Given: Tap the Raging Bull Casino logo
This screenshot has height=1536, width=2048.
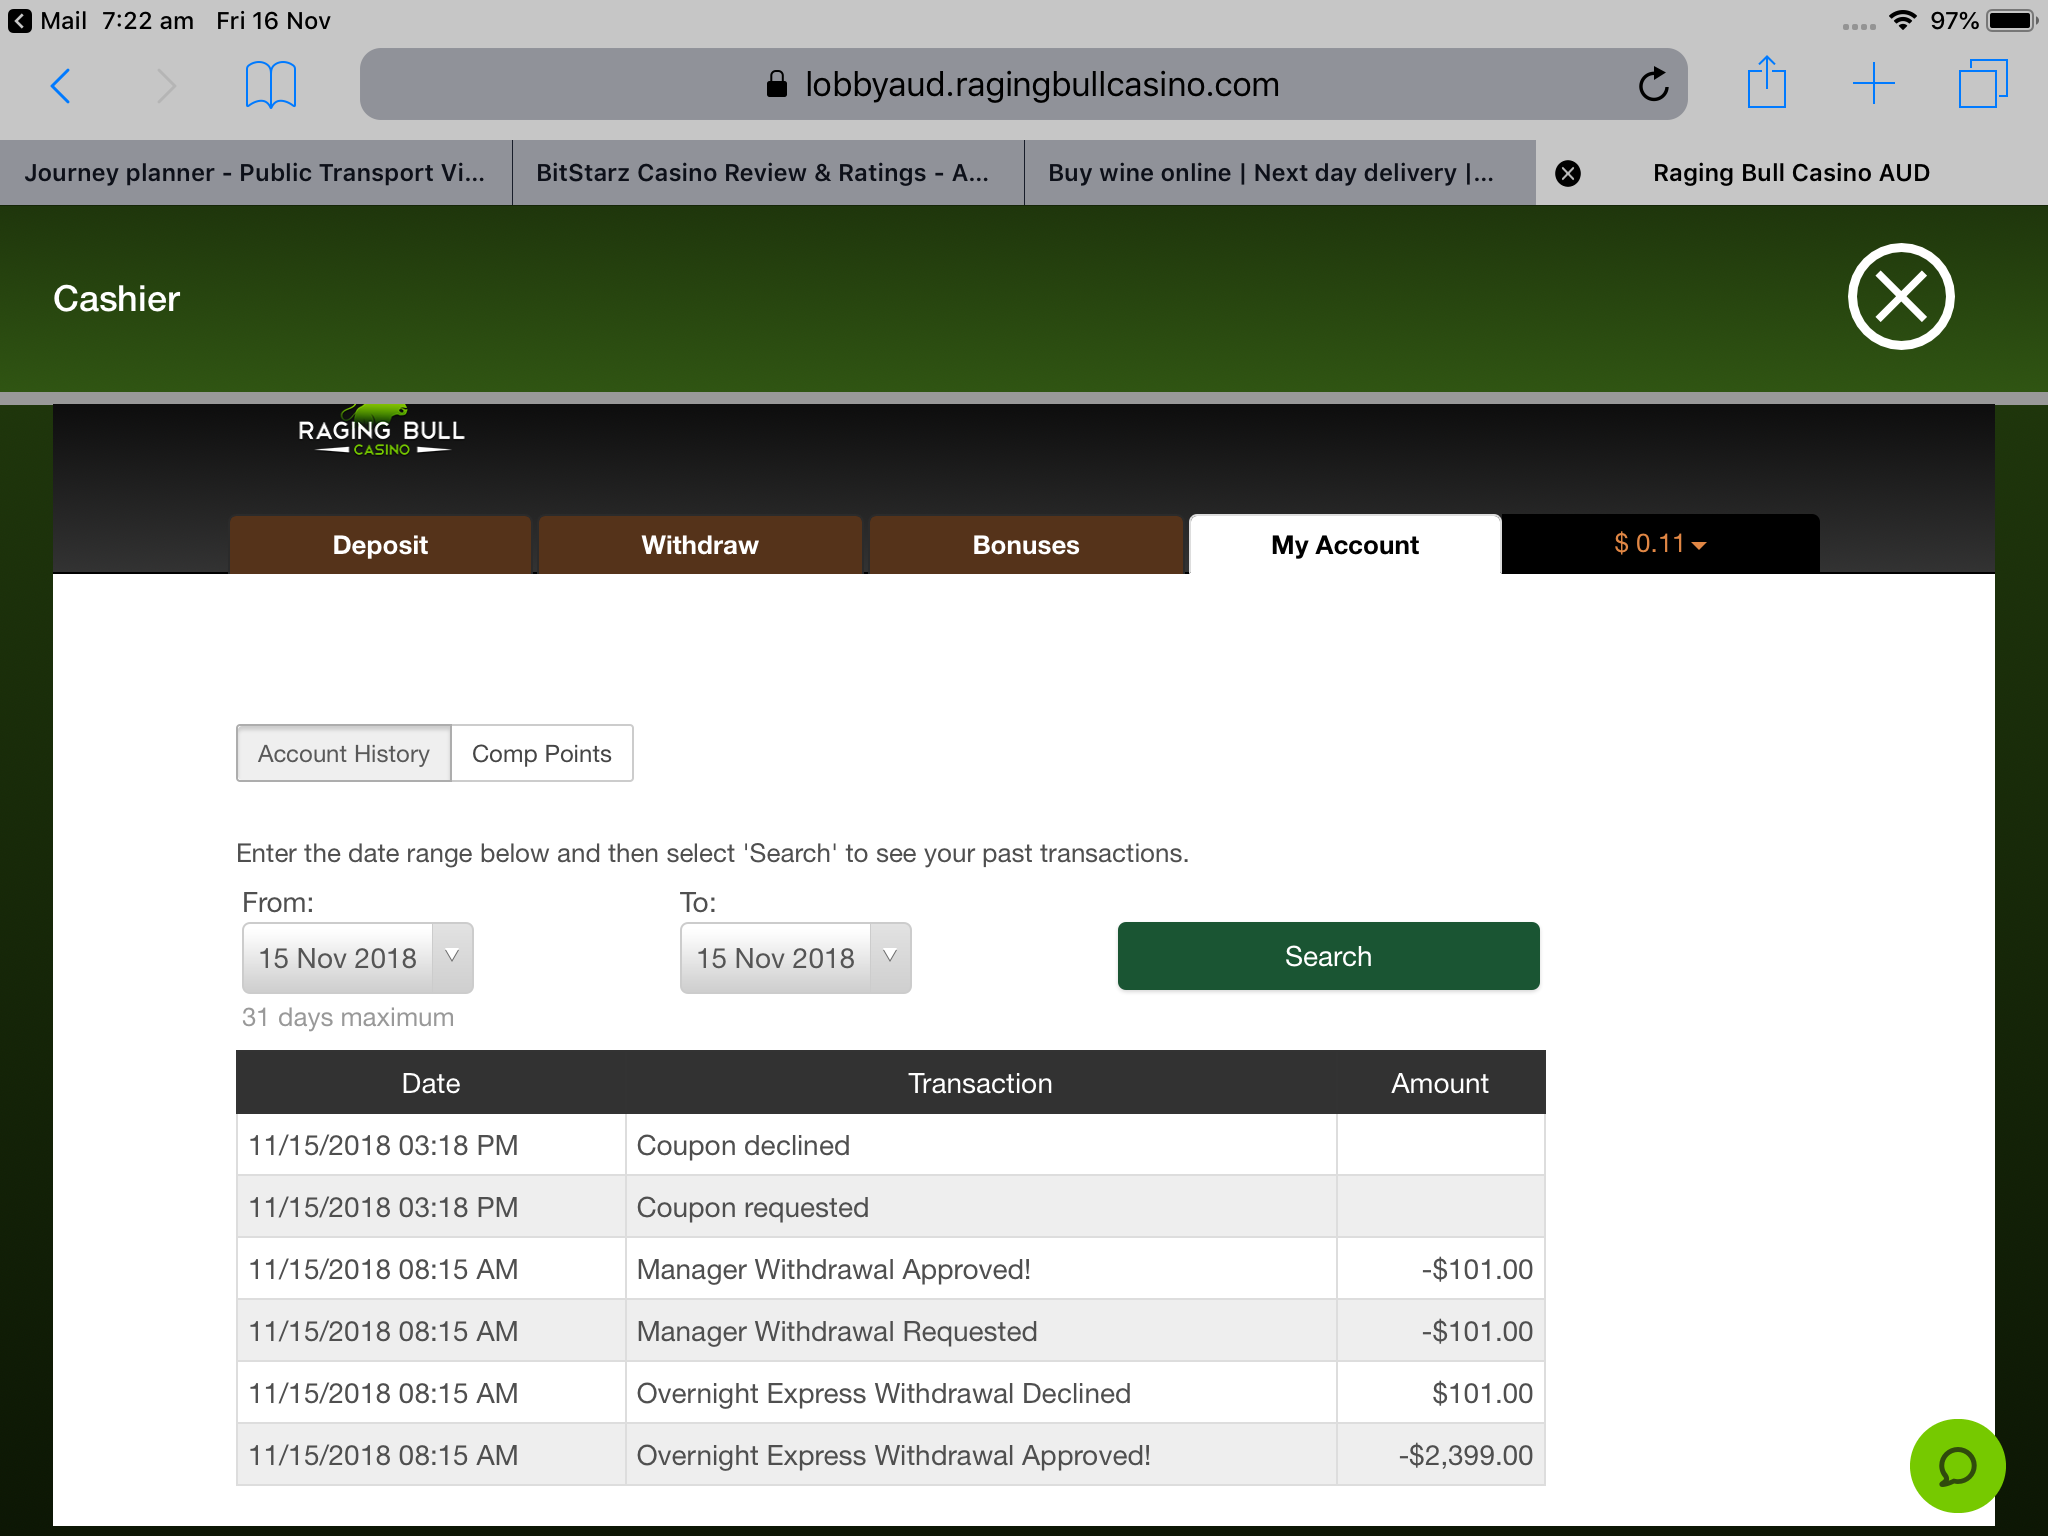Looking at the screenshot, I should click(381, 431).
